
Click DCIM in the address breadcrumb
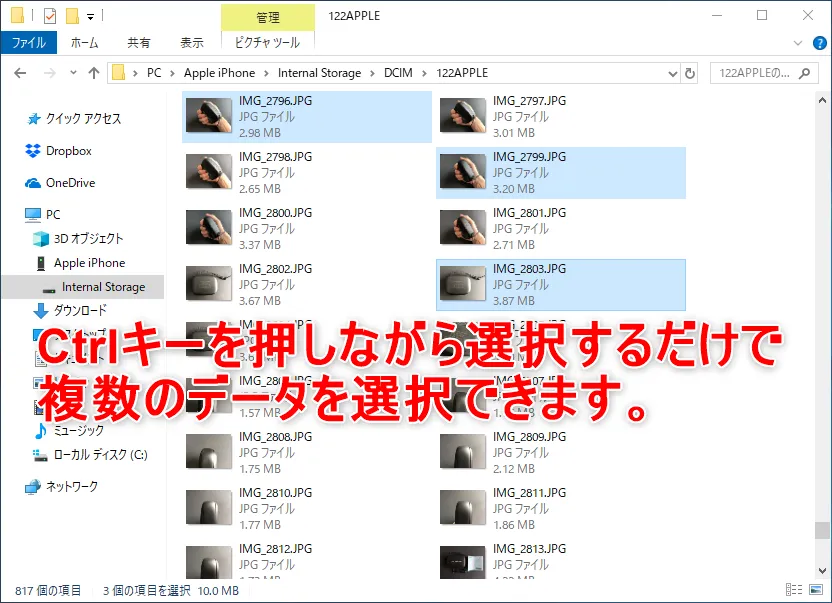point(398,73)
